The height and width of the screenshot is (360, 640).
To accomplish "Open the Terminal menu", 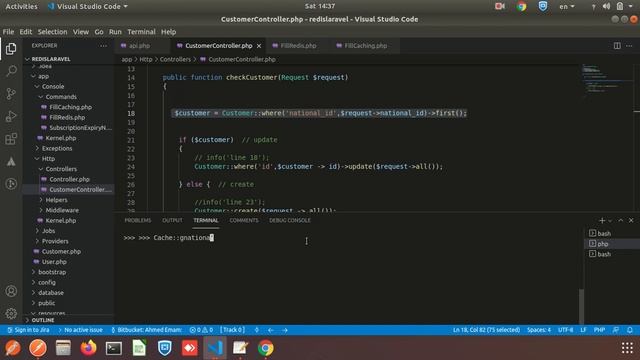I will (141, 32).
